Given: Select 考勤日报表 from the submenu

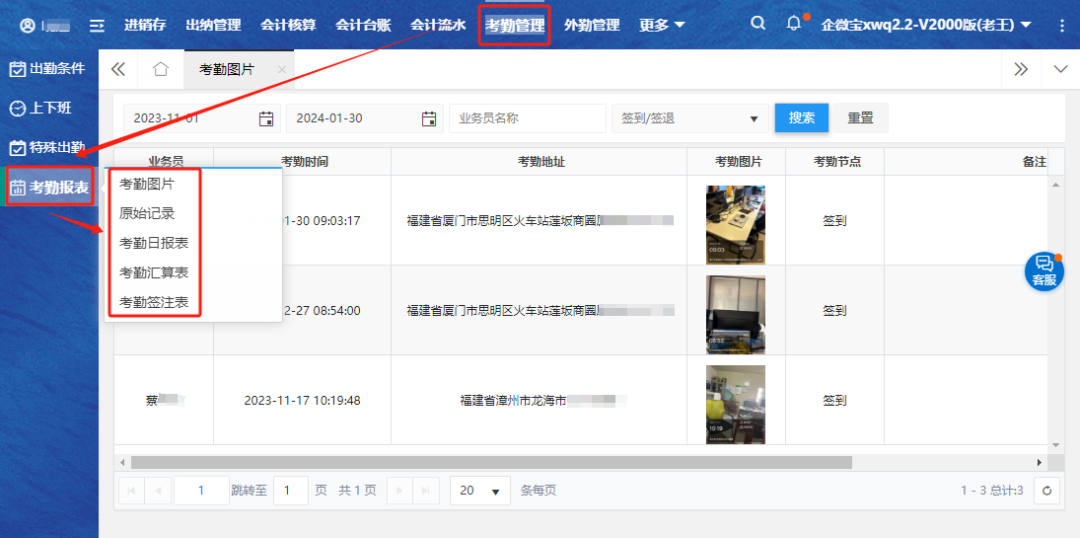Looking at the screenshot, I should point(154,243).
